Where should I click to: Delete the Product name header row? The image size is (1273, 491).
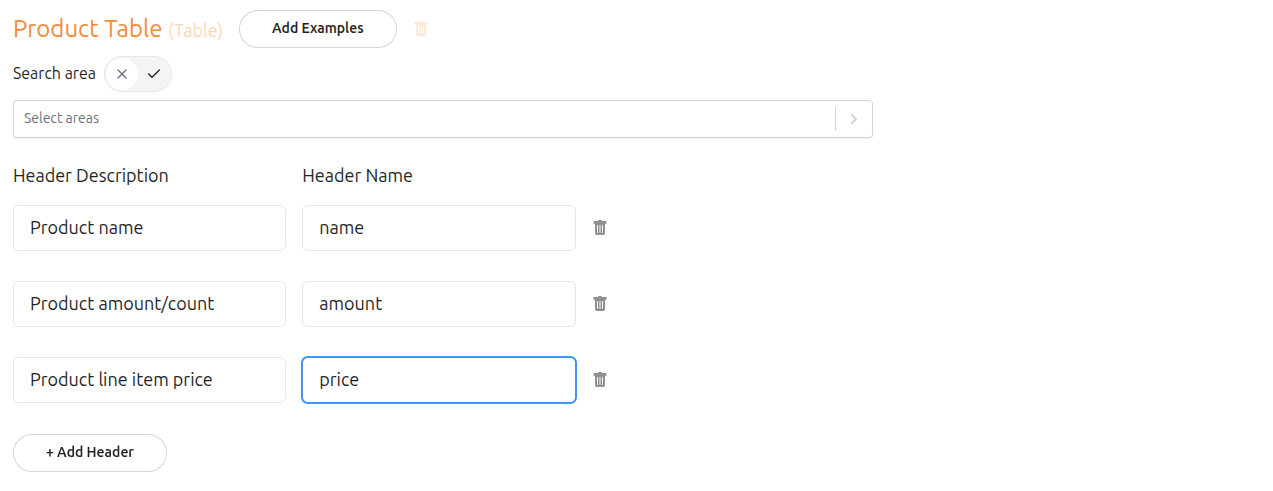[600, 228]
